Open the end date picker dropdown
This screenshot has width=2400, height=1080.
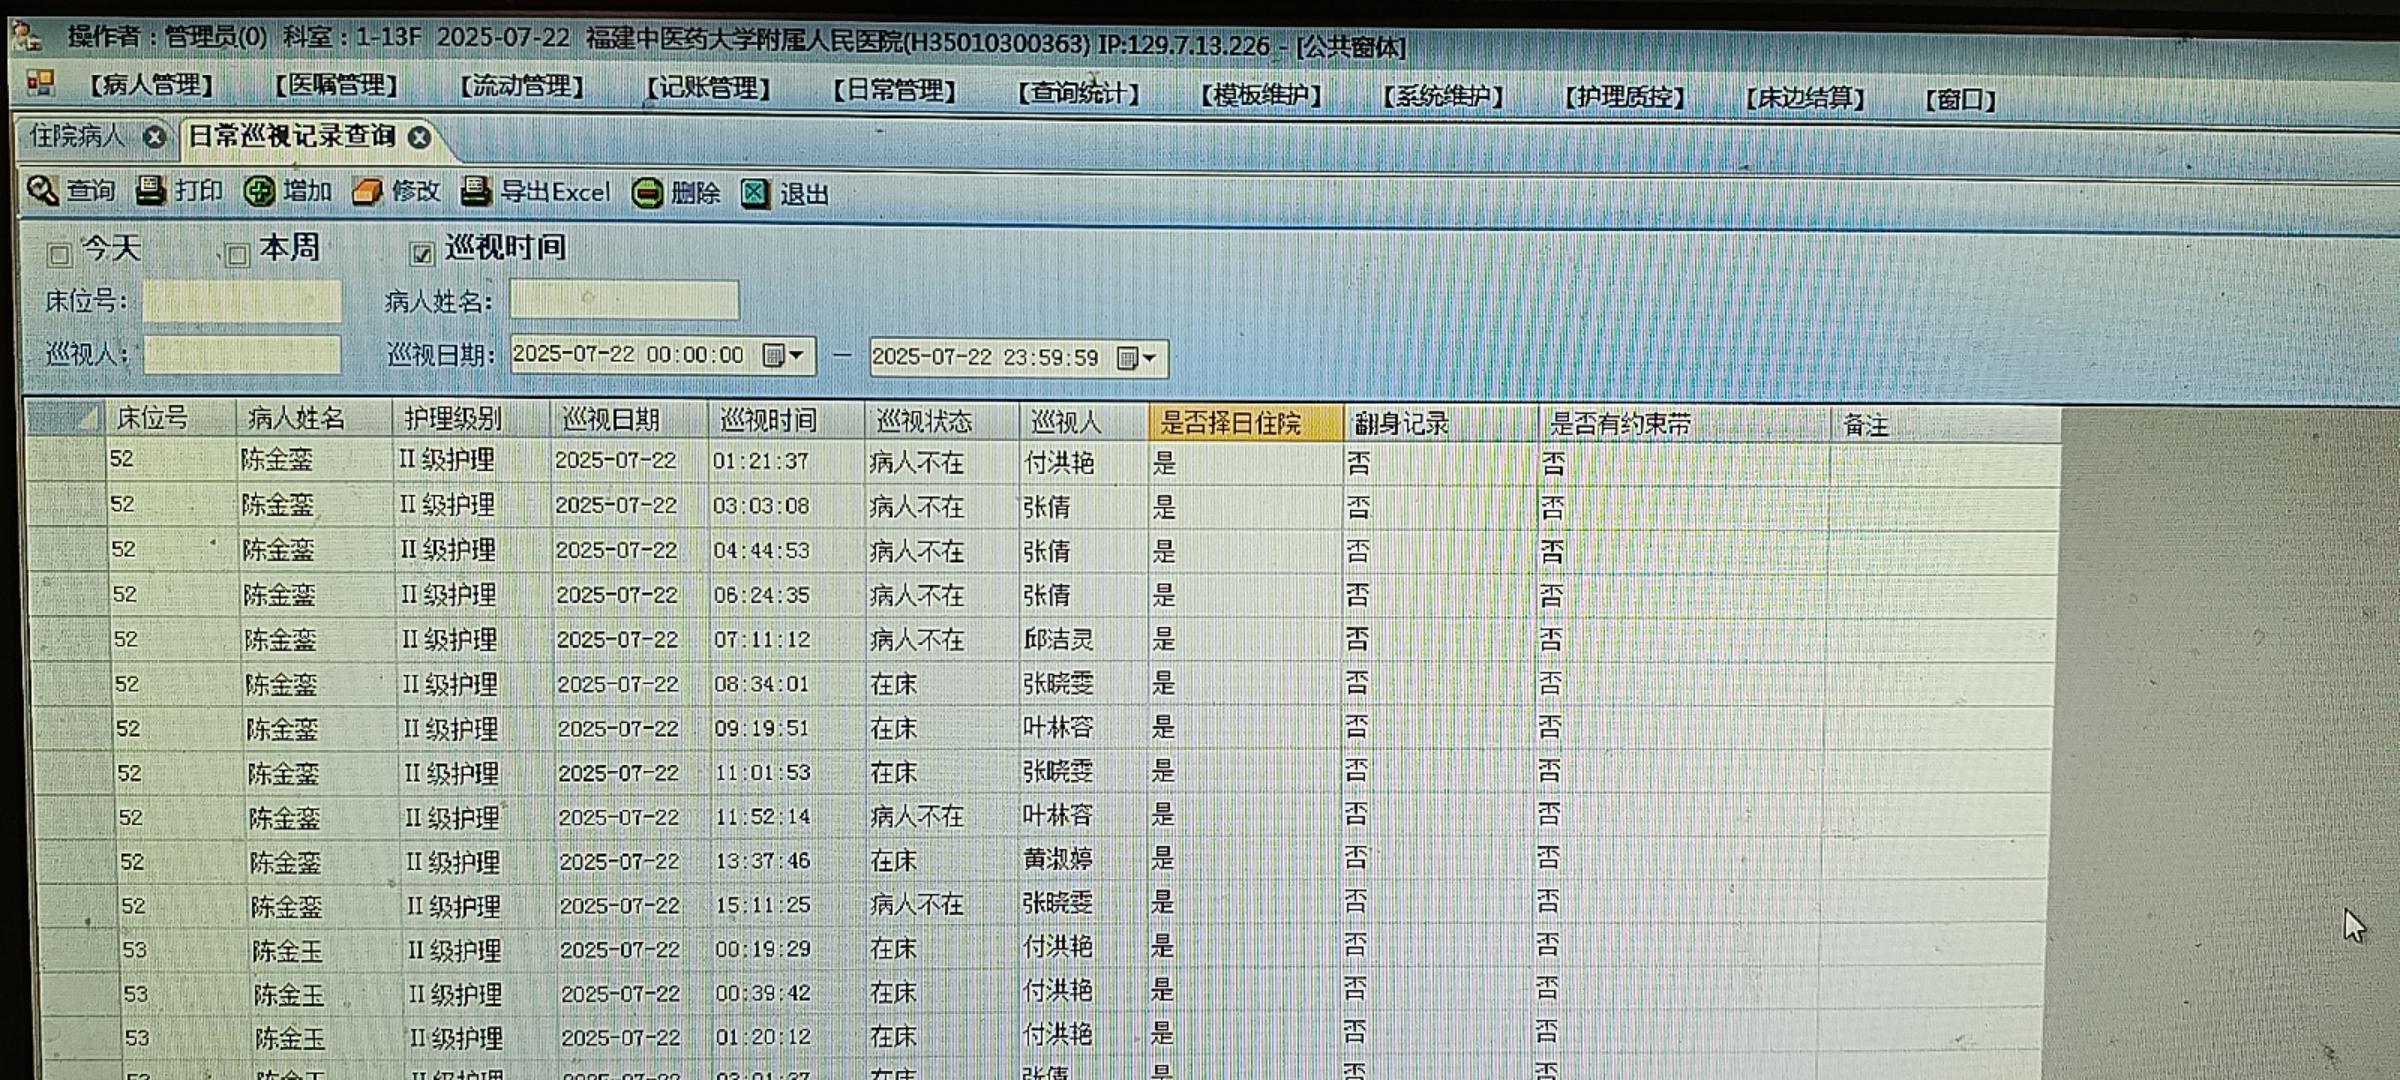(x=1138, y=358)
